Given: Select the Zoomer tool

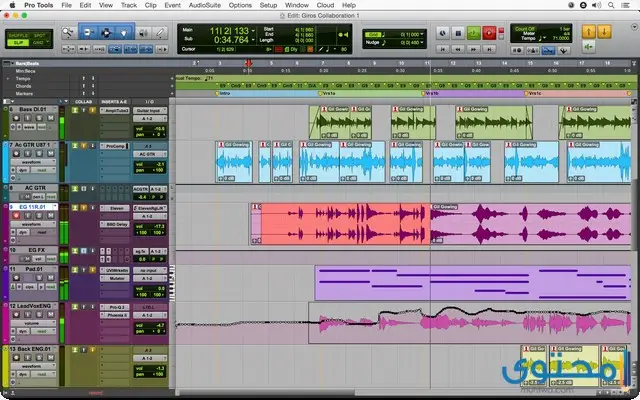Looking at the screenshot, I should click(69, 33).
